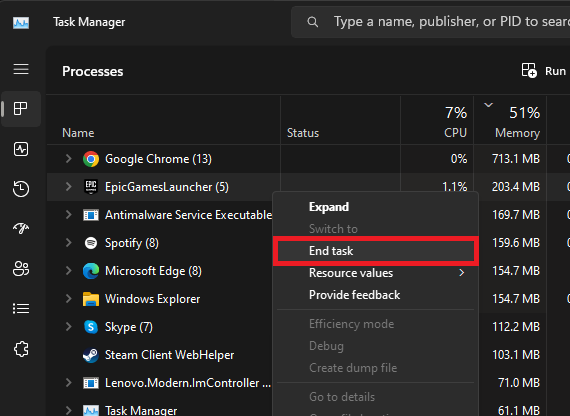Click the Windows Explorer folder icon
The width and height of the screenshot is (570, 416).
tap(91, 299)
